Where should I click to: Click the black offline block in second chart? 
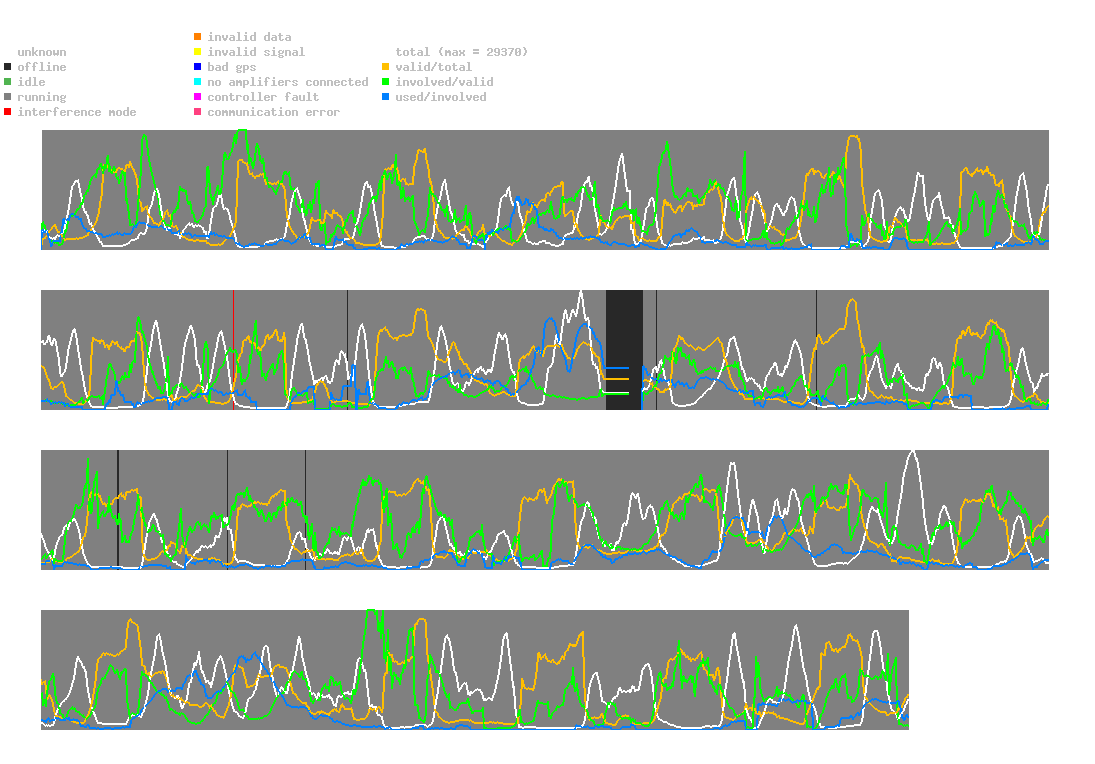pyautogui.click(x=624, y=350)
